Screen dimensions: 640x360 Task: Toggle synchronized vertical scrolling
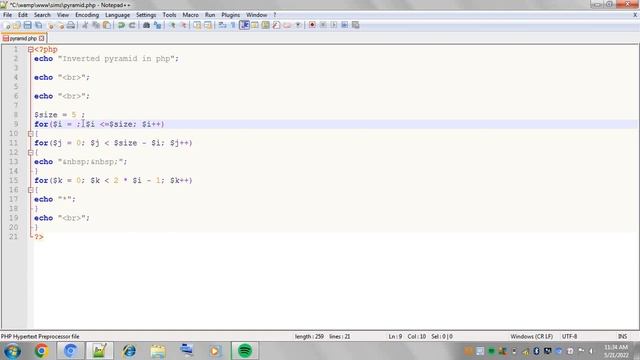tap(197, 25)
